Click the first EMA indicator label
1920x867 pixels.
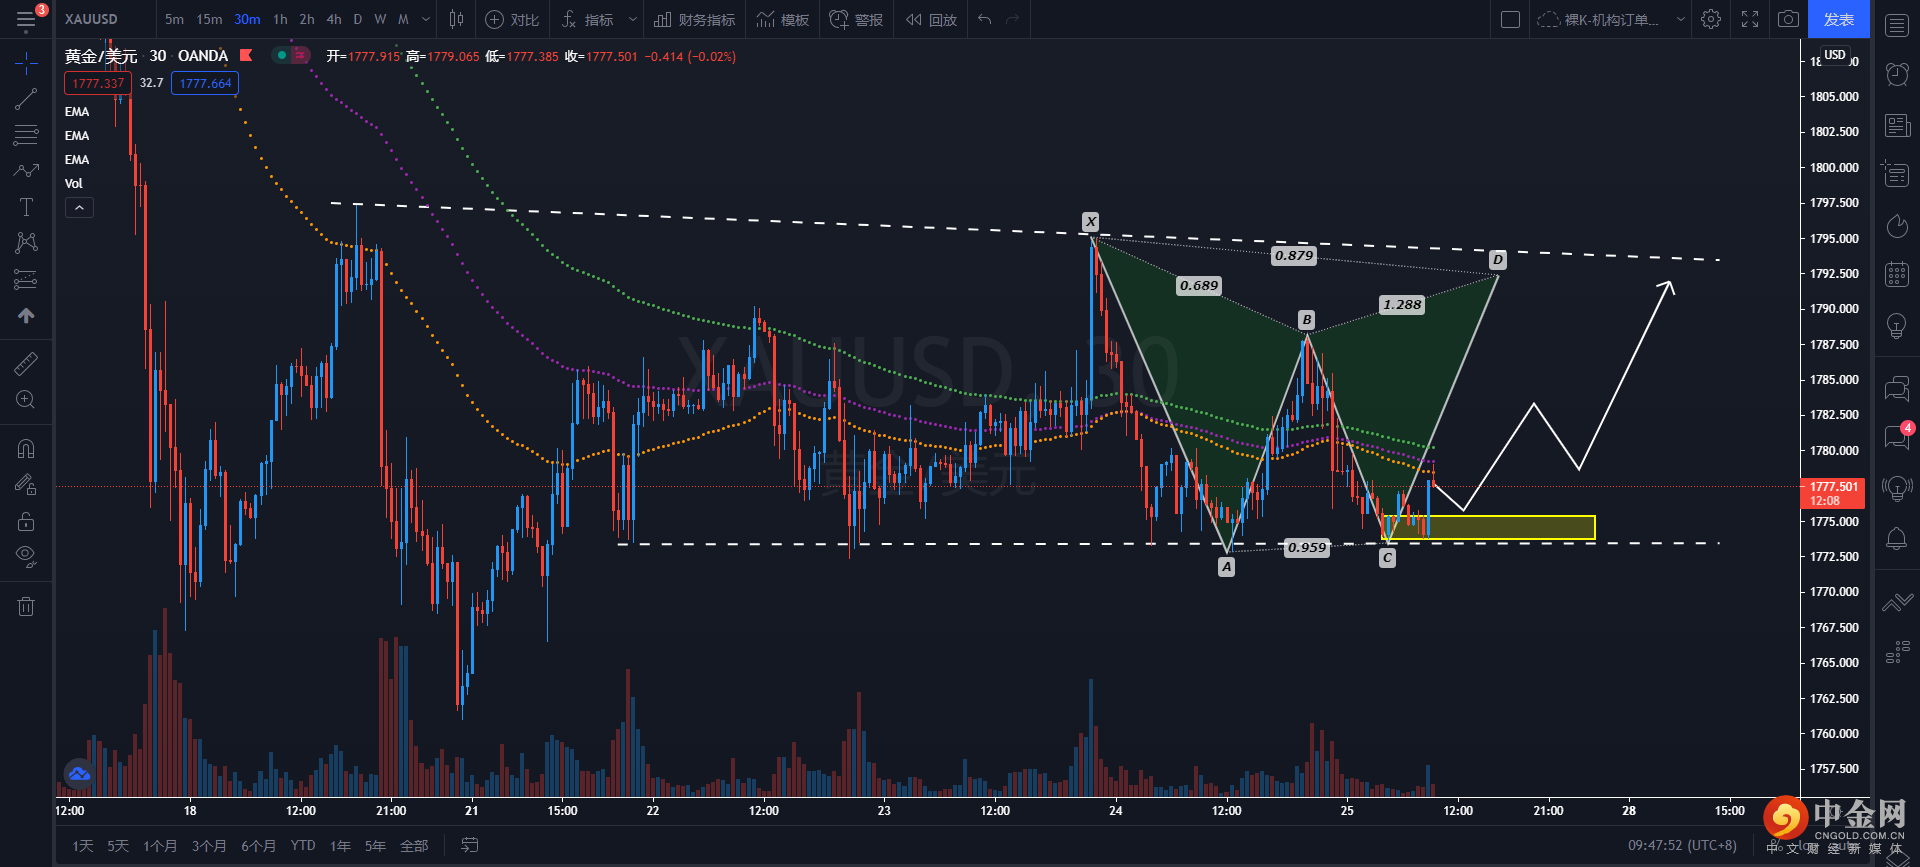77,112
